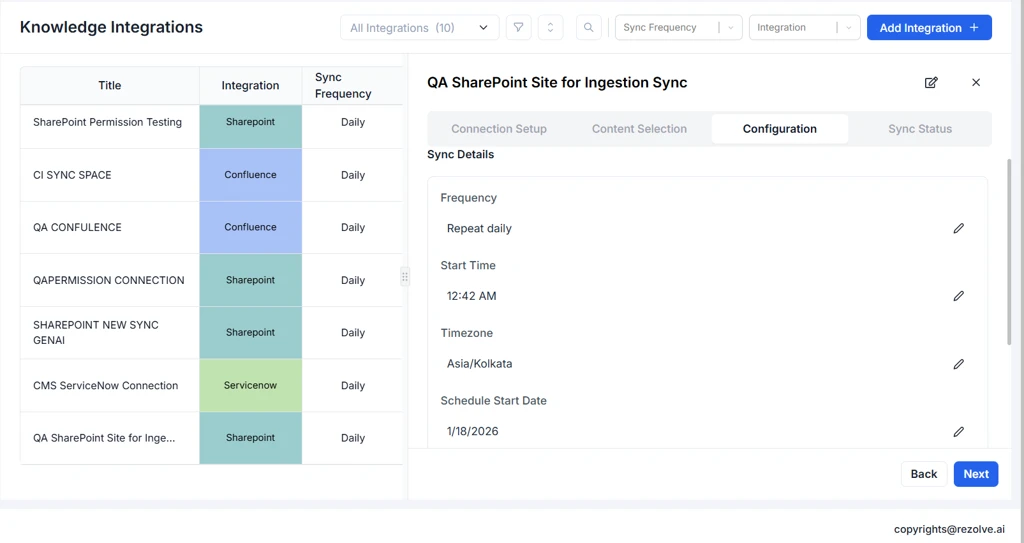Expand the Sync Frequency filter dropdown
The height and width of the screenshot is (543, 1024).
coord(730,28)
